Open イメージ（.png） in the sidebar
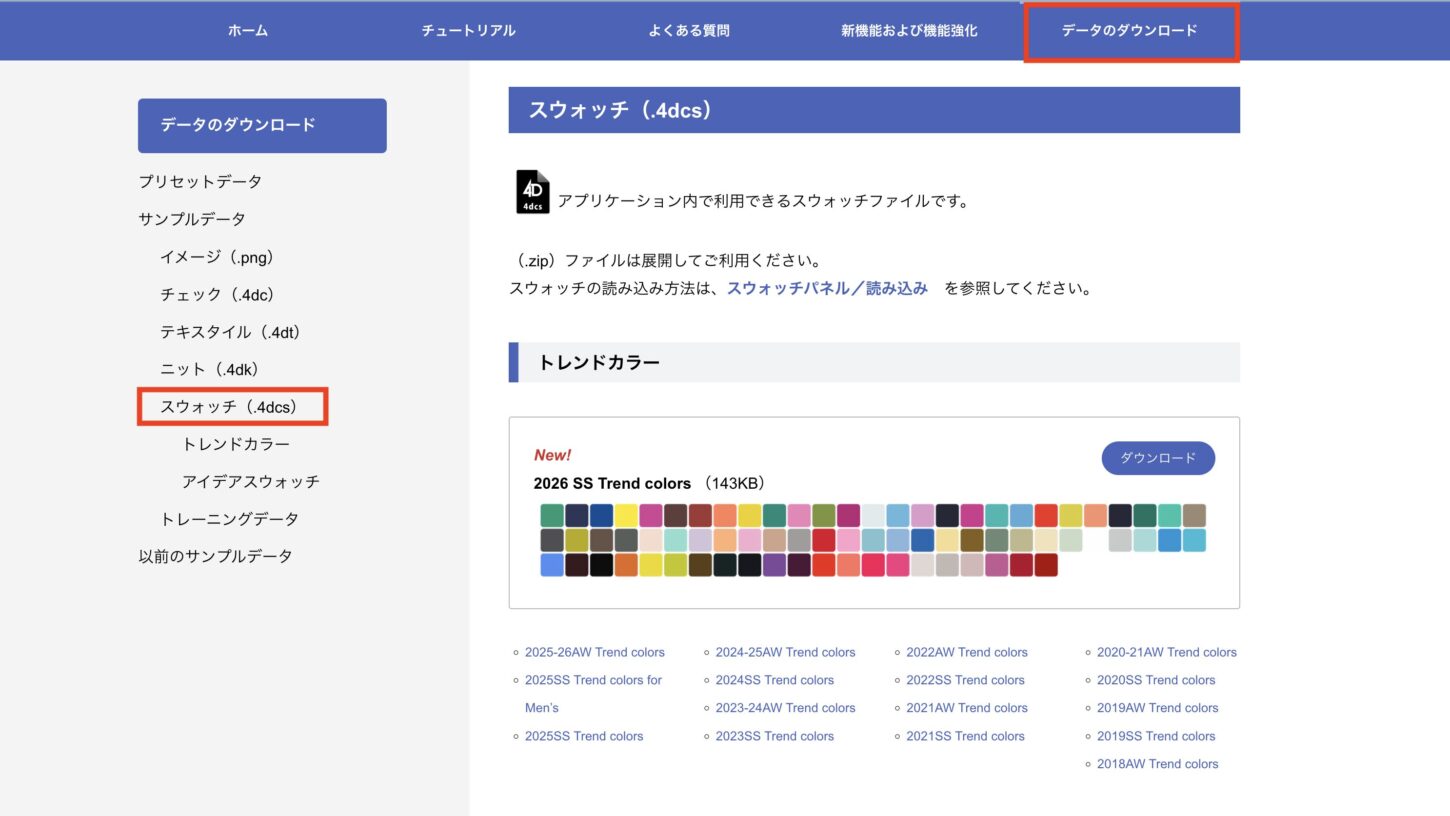Screen dimensions: 1450x816 (x=217, y=257)
